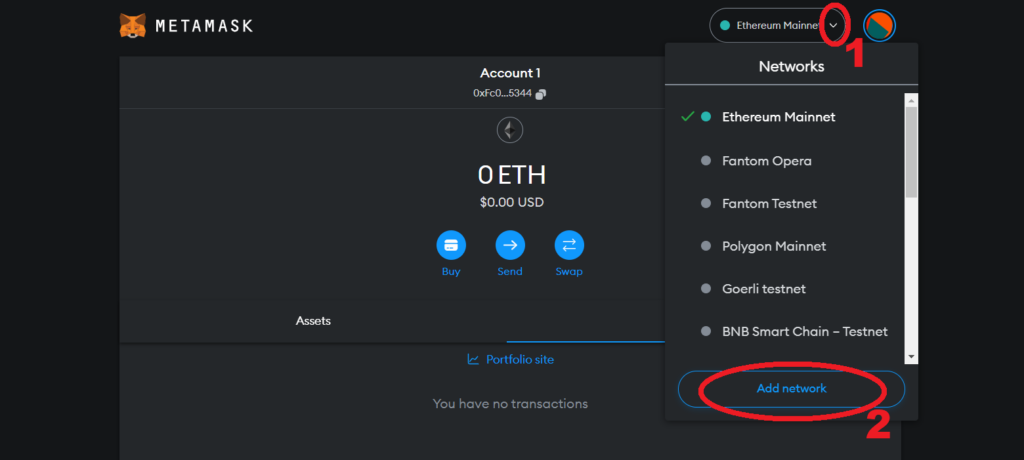Click the Send label
The width and height of the screenshot is (1024, 460).
point(510,272)
